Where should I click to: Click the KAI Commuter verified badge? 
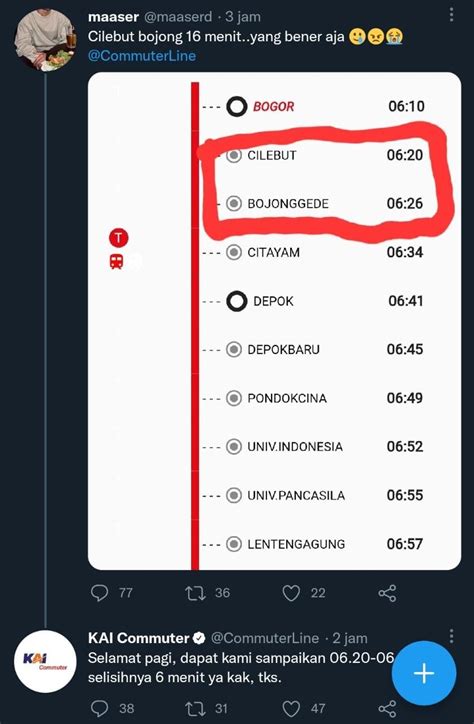[199, 639]
